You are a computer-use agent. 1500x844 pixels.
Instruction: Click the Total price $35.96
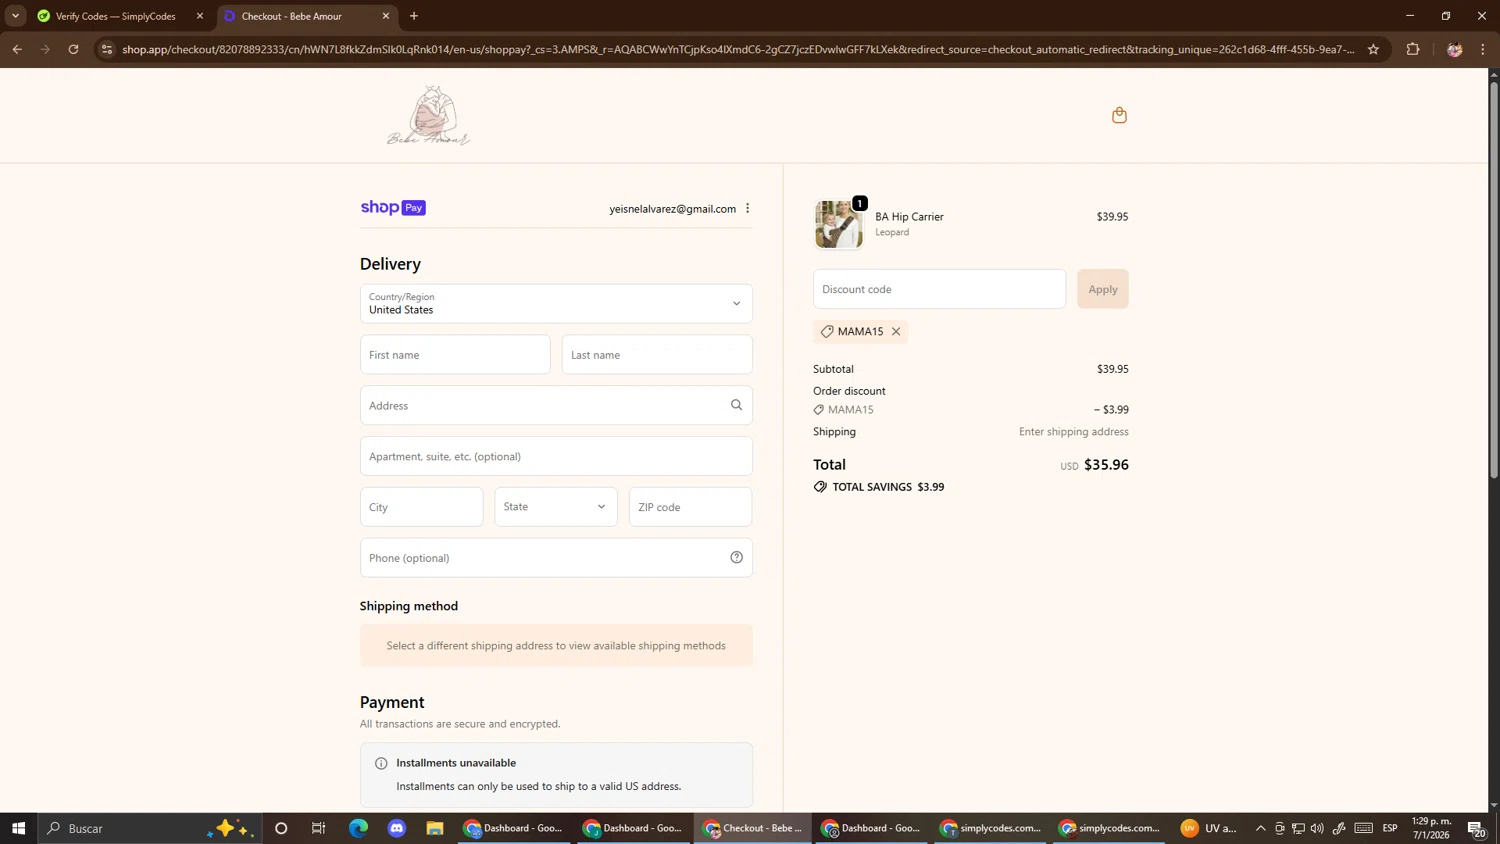[1106, 465]
